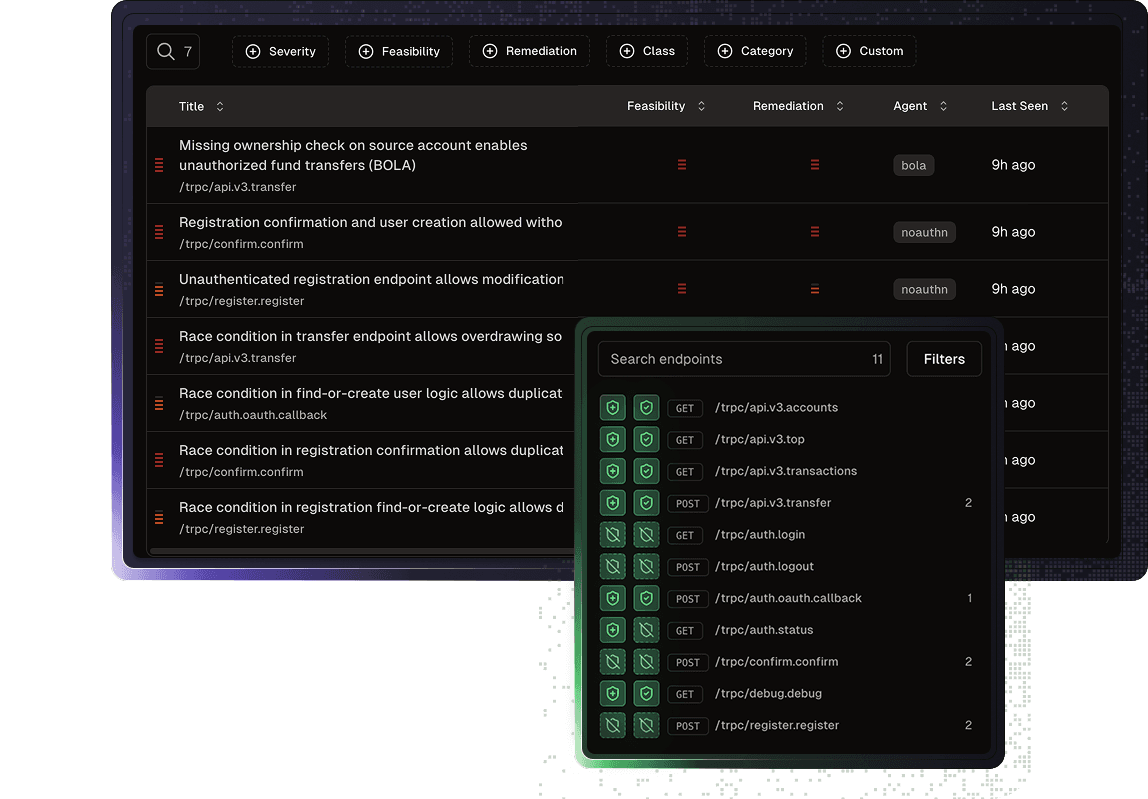This screenshot has height=799, width=1148.
Task: Click the Filters button in the endpoints panel
Action: [943, 358]
